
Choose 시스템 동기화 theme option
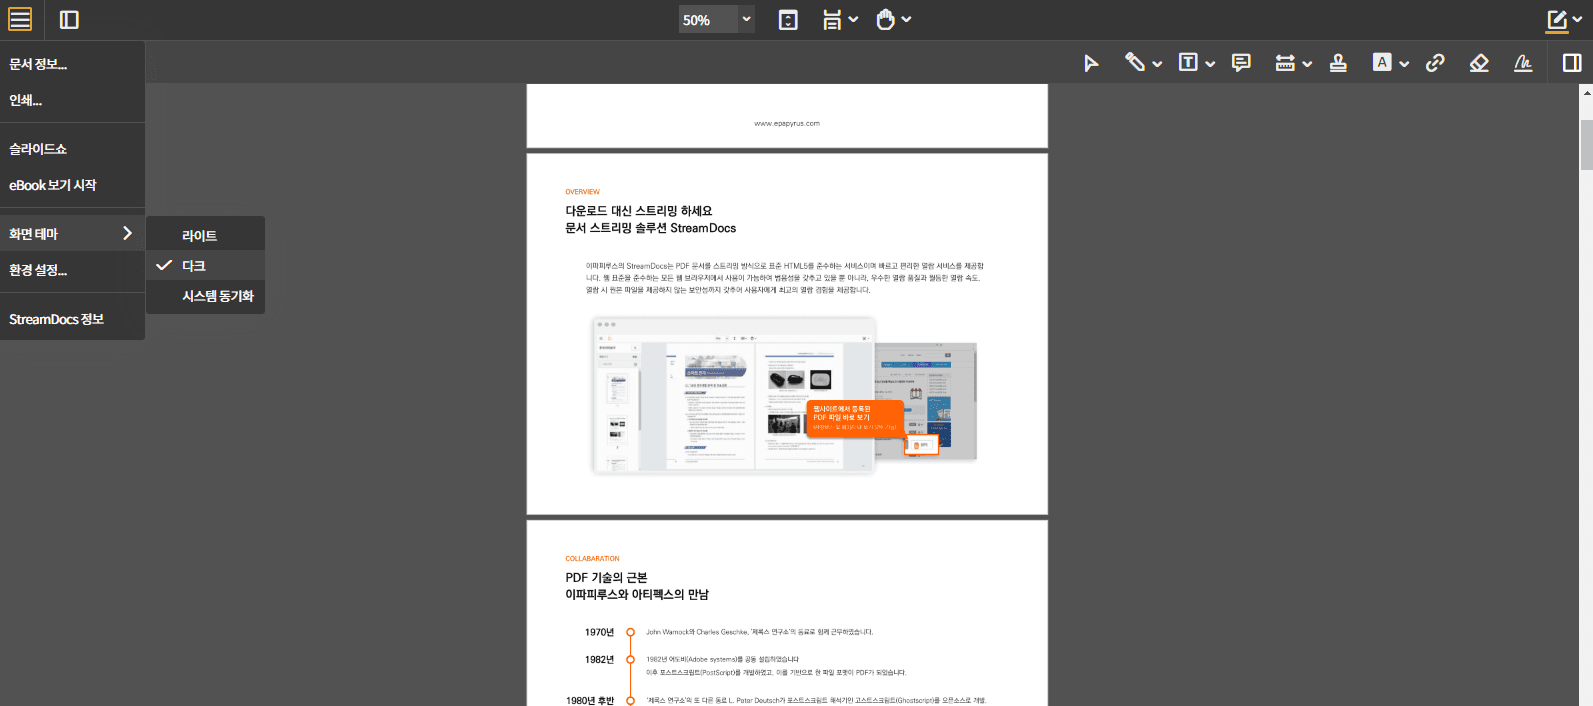pyautogui.click(x=205, y=296)
